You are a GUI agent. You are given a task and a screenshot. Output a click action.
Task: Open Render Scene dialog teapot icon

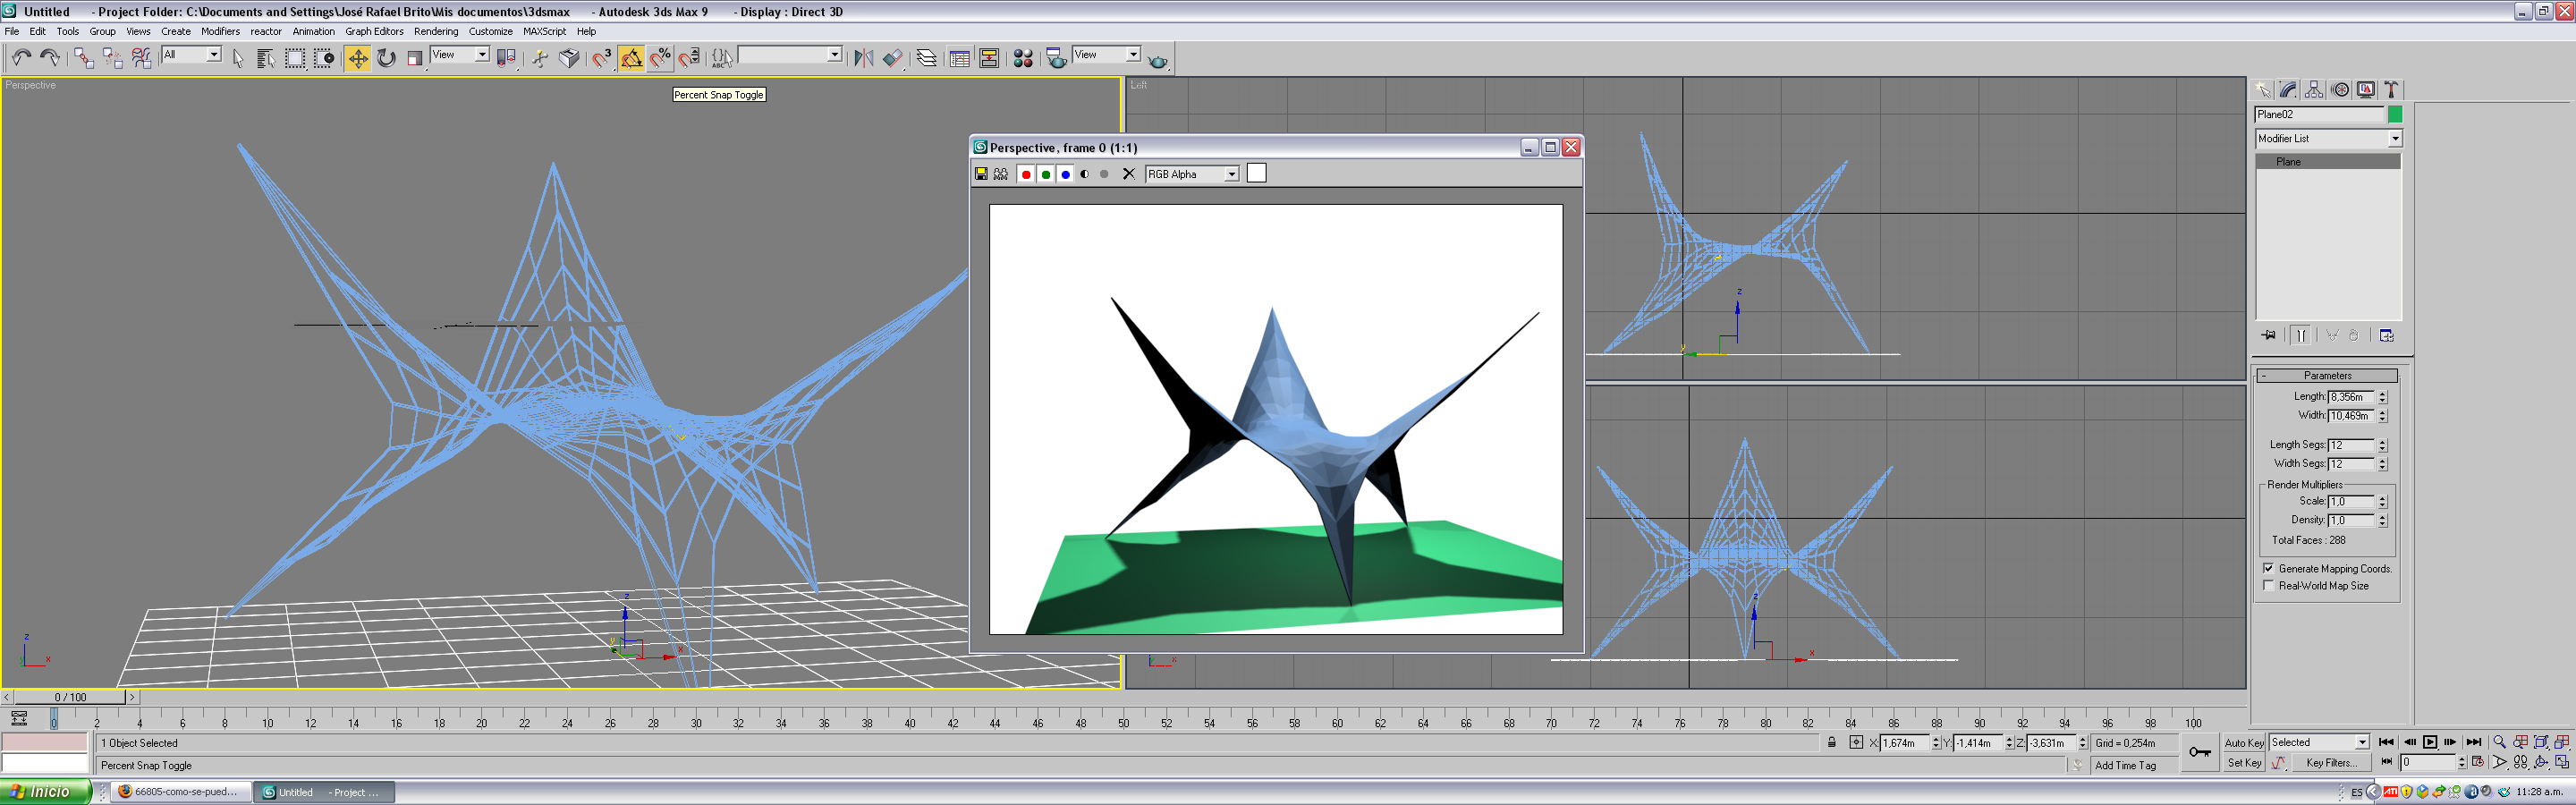[x=1056, y=58]
